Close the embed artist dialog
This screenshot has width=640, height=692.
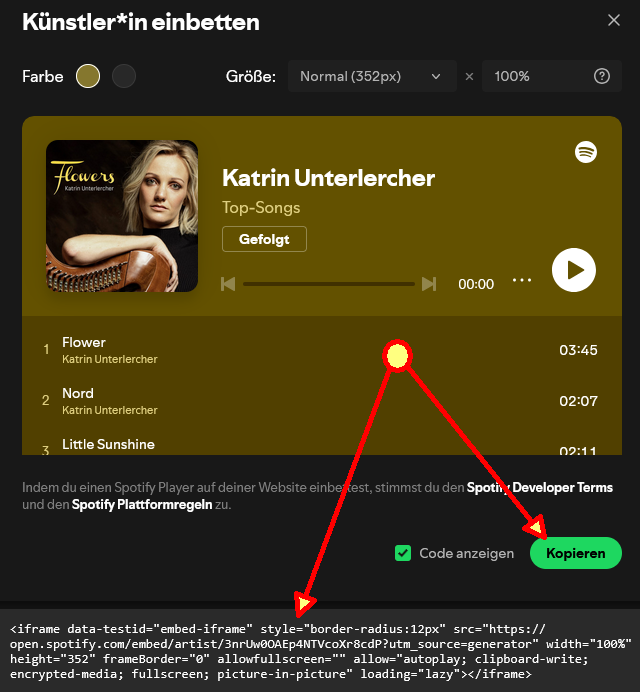[614, 20]
